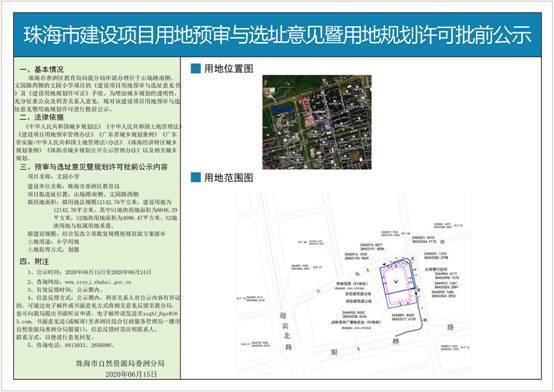Click the 咨询电话 phone number line

pos(71,345)
